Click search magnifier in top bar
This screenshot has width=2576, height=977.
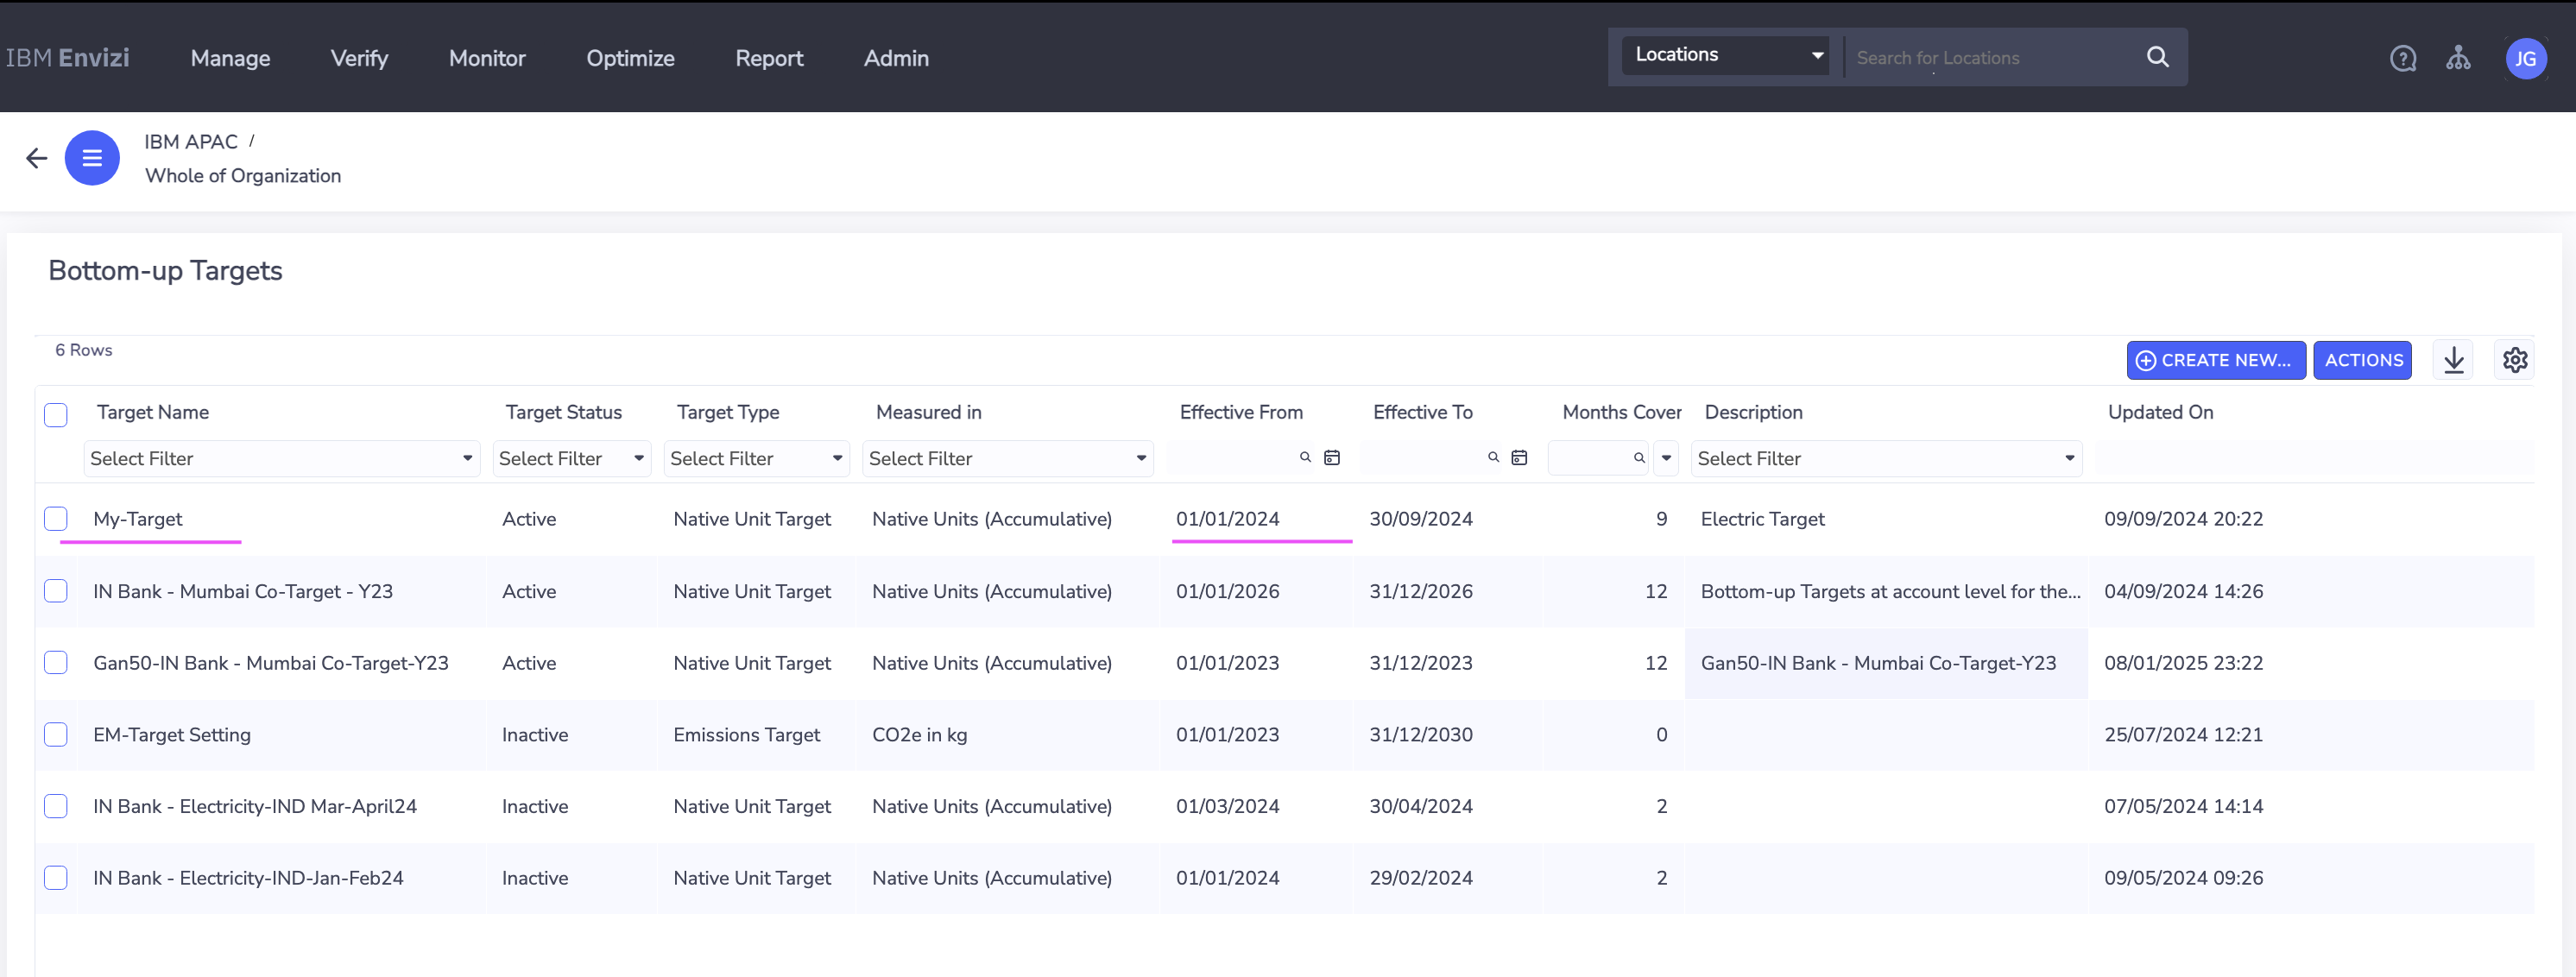(2157, 58)
